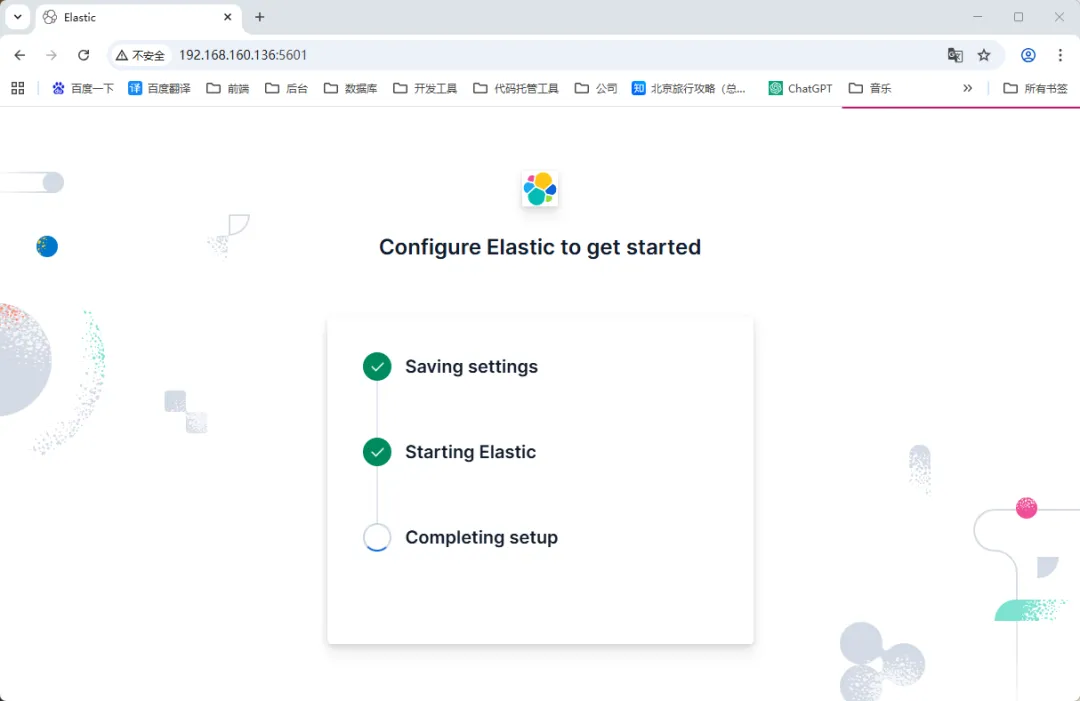Click the Starting Elastic green checkmark icon
1080x701 pixels.
(377, 452)
